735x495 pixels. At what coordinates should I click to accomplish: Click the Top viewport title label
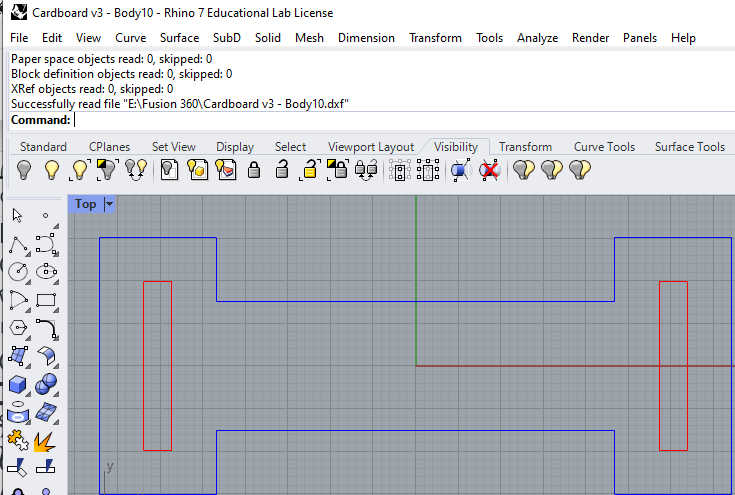(x=86, y=204)
